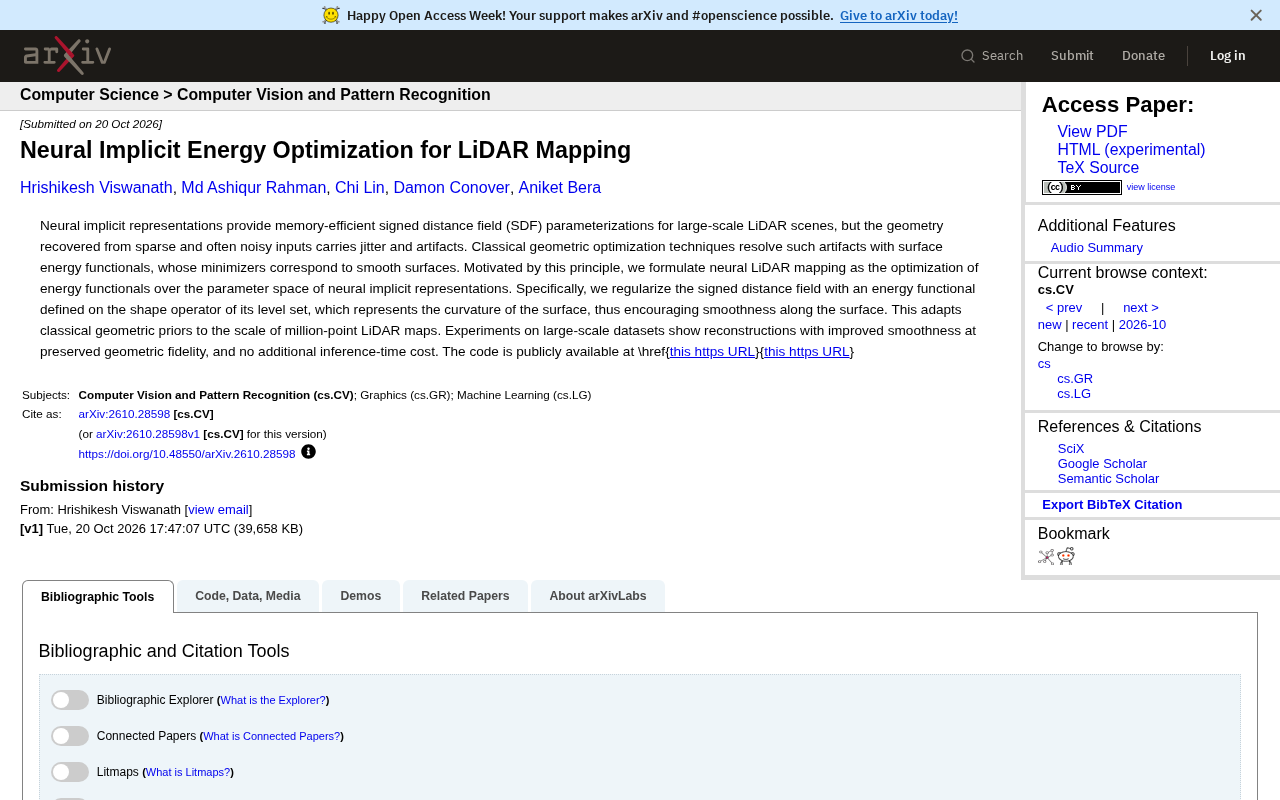Click Give to arXiv today link
The width and height of the screenshot is (1280, 800).
click(899, 15)
